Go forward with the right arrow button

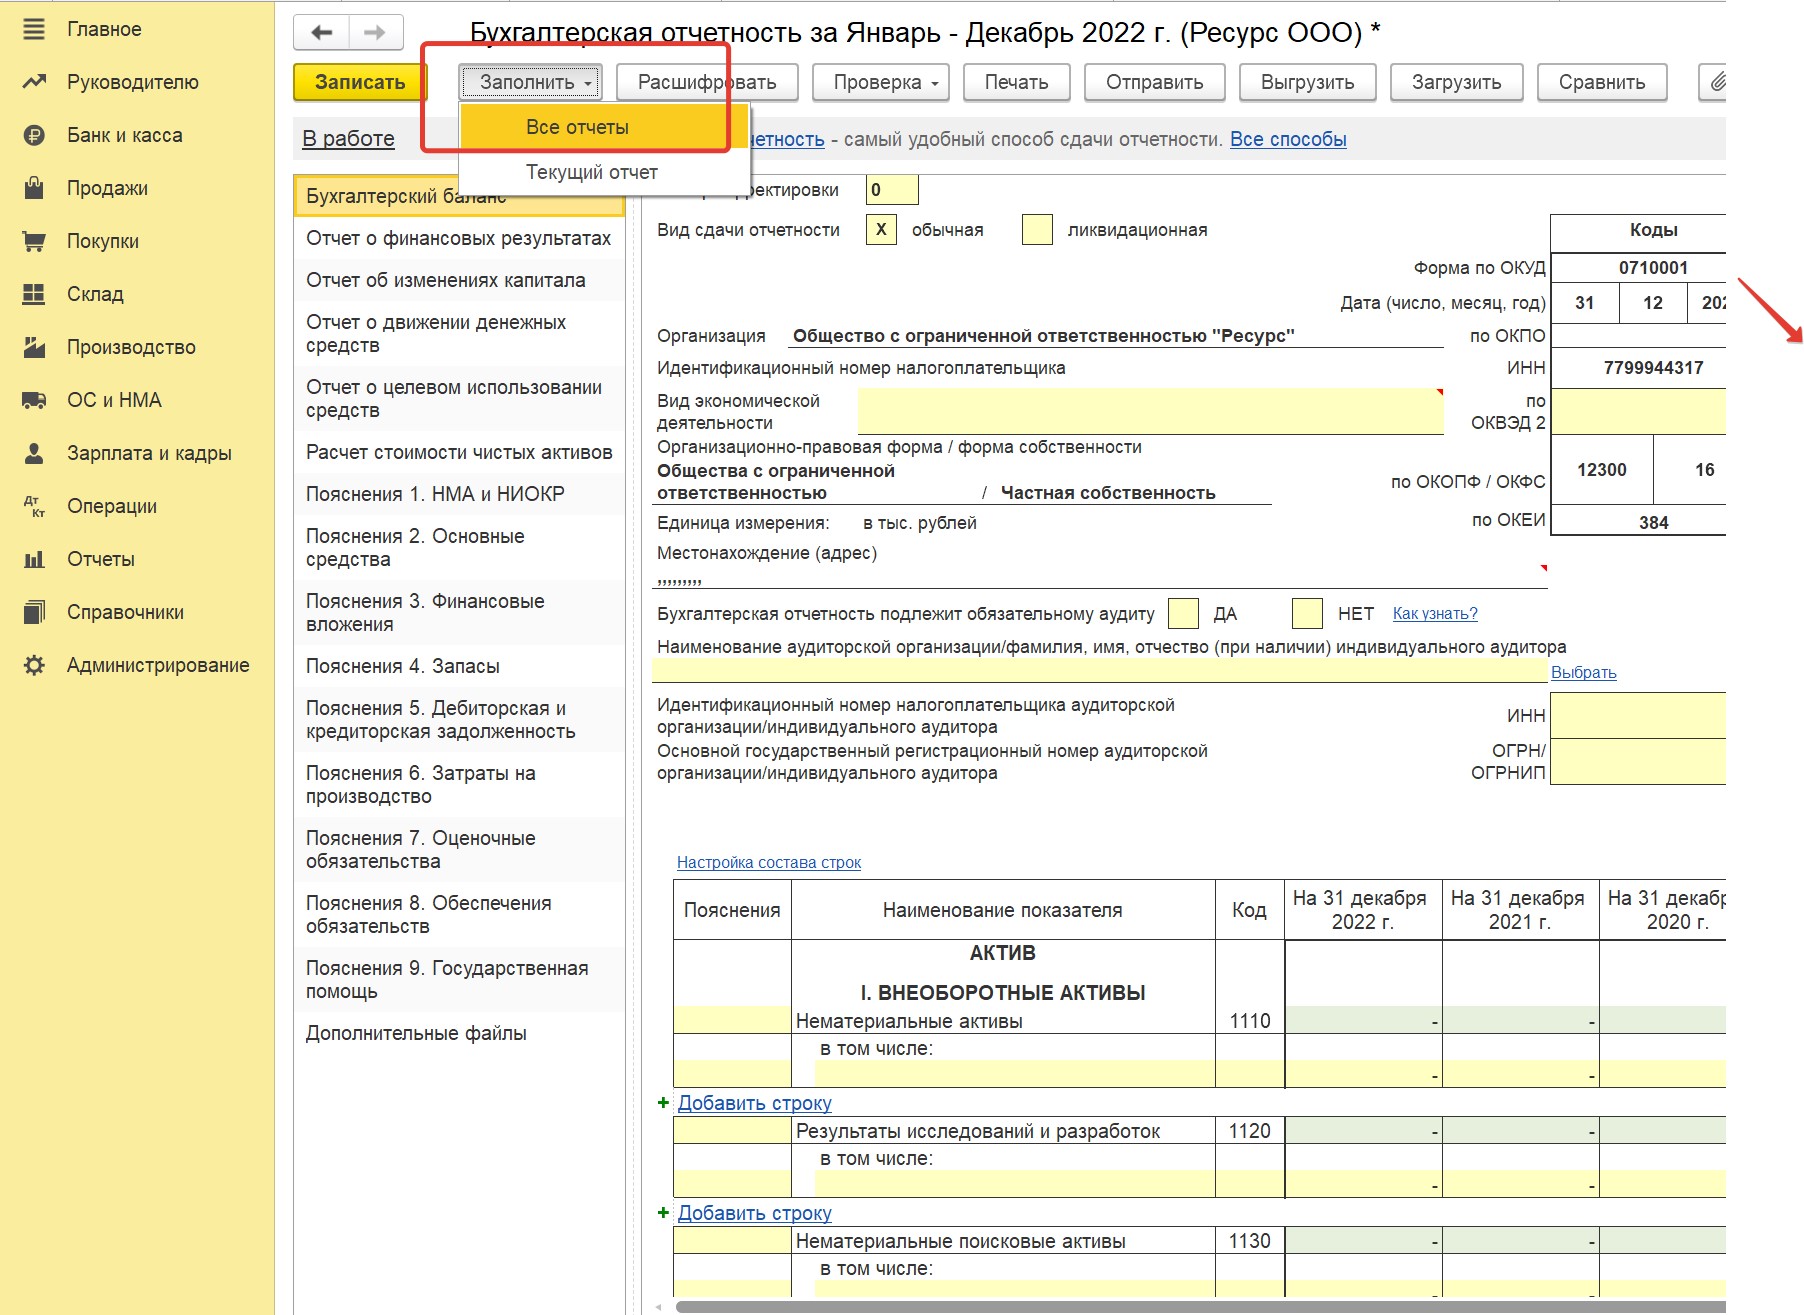pyautogui.click(x=376, y=32)
